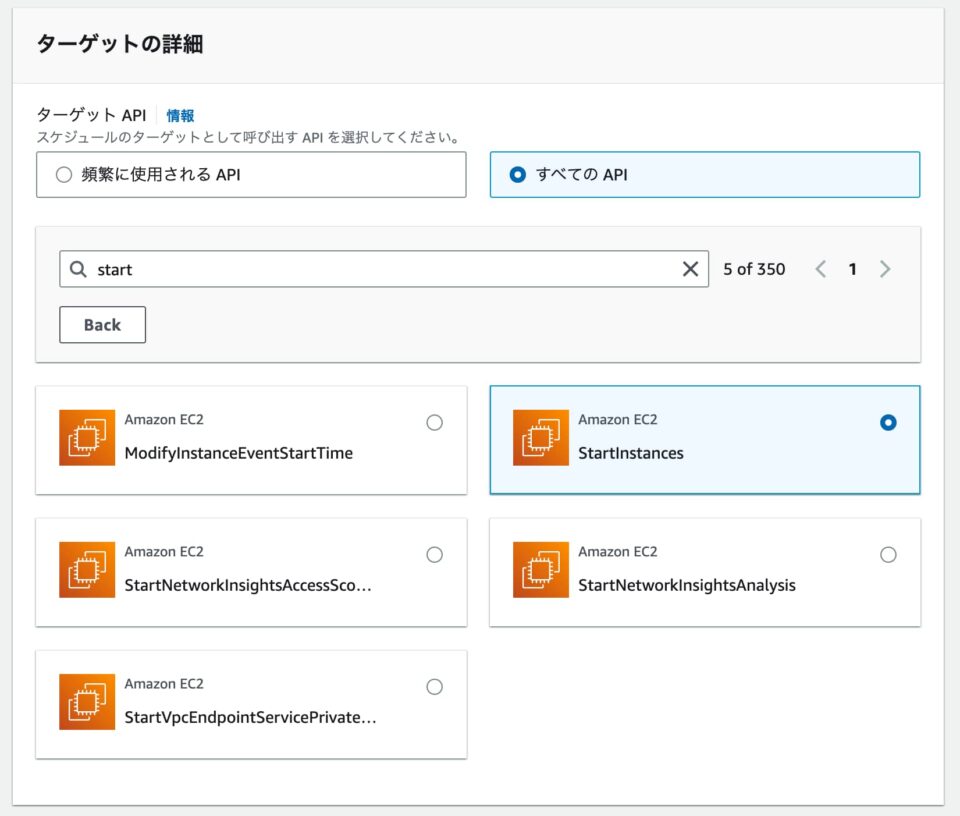This screenshot has height=816, width=960.
Task: Select the 頻繁に使用される API radio option
Action: pyautogui.click(x=63, y=174)
